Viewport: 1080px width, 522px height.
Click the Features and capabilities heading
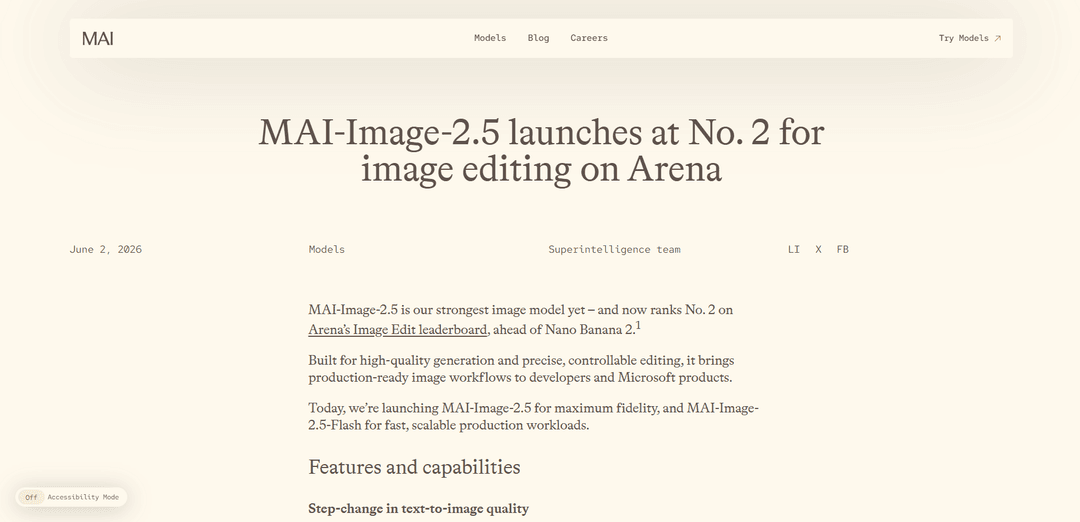[x=414, y=467]
